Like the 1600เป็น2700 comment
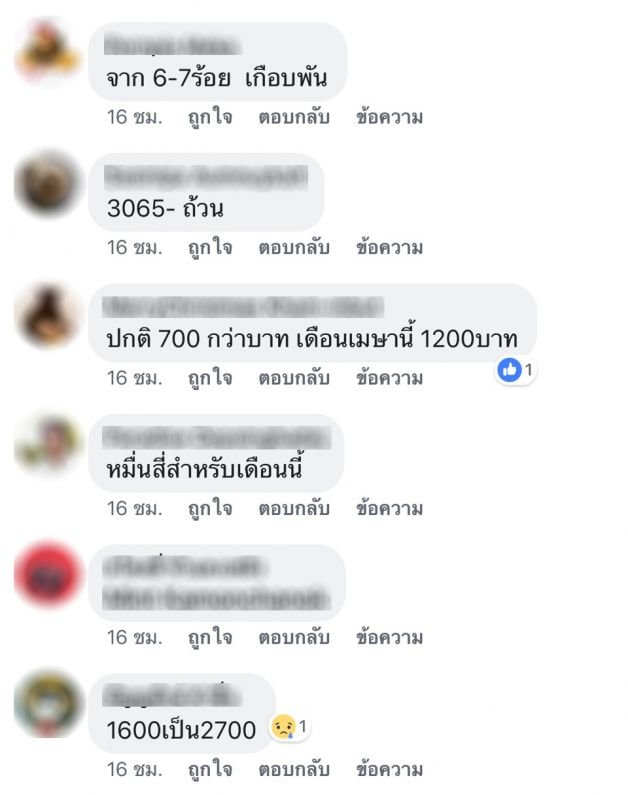The height and width of the screenshot is (795, 628). coord(210,770)
